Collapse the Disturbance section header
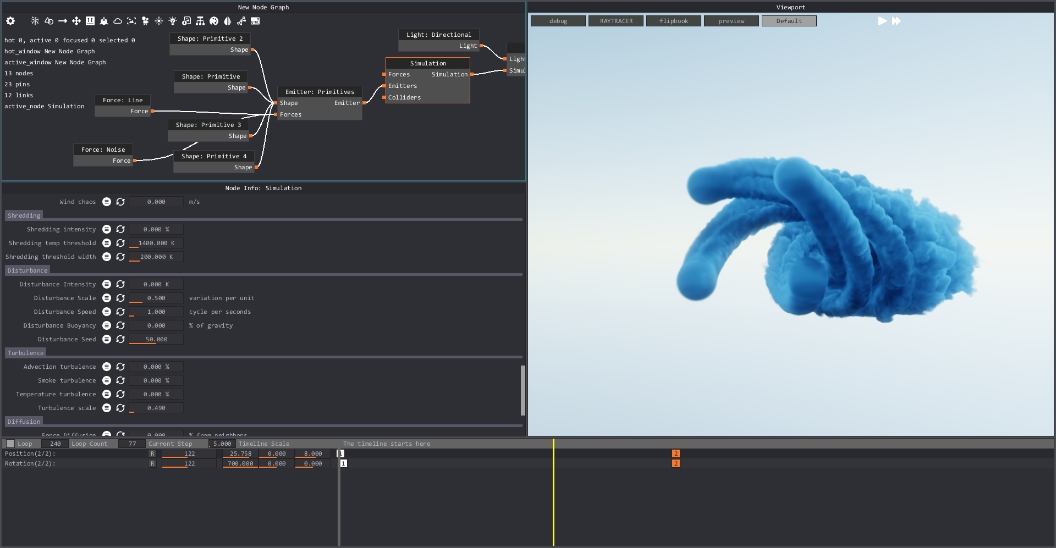This screenshot has height=548, width=1056. (27, 270)
